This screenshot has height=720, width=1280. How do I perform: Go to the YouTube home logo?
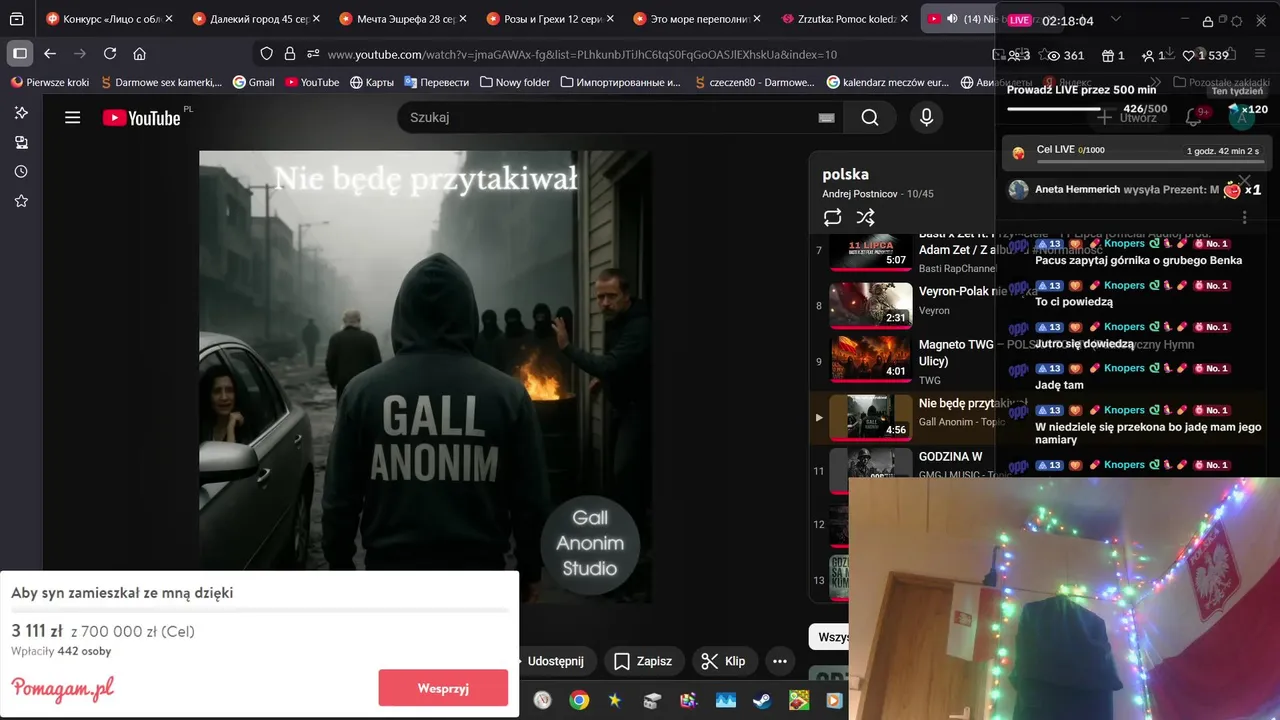point(141,118)
